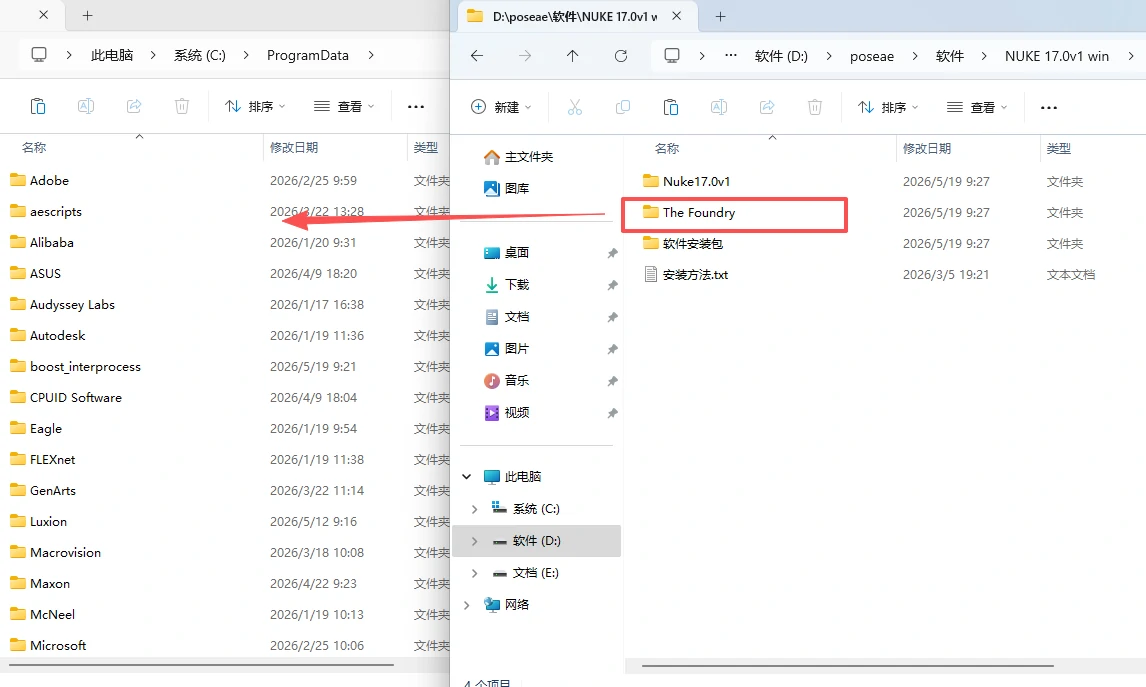Click 软件 (D:) in the right breadcrumb
Viewport: 1146px width, 687px height.
click(781, 56)
